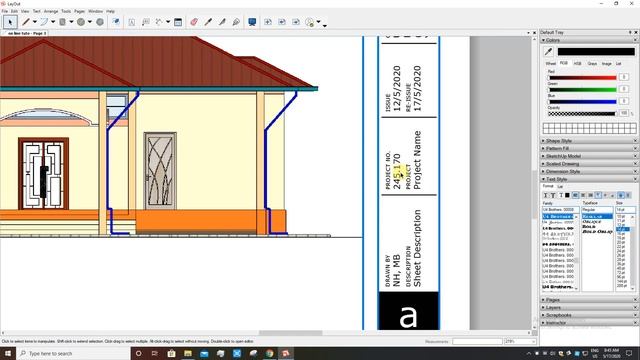Click the third text-style icon in Text Style
This screenshot has width=640, height=360.
561,195
